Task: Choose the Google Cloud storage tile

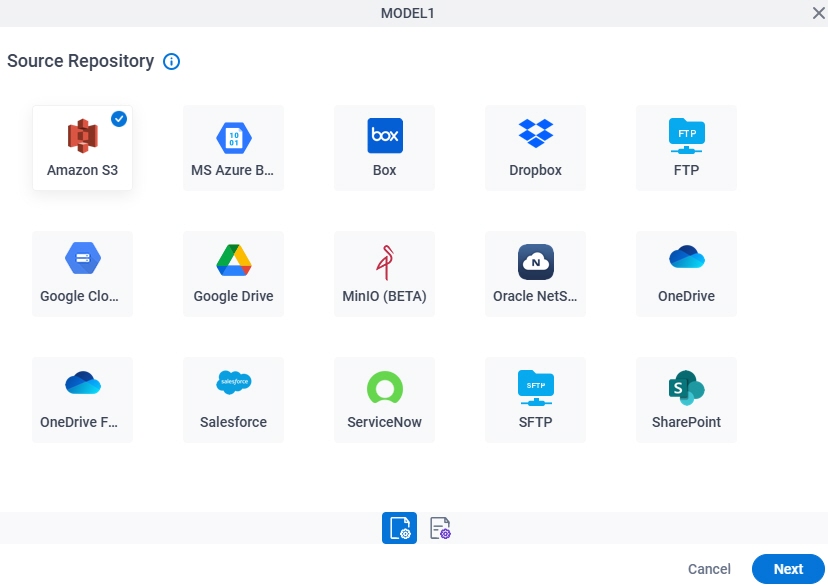Action: coord(82,274)
